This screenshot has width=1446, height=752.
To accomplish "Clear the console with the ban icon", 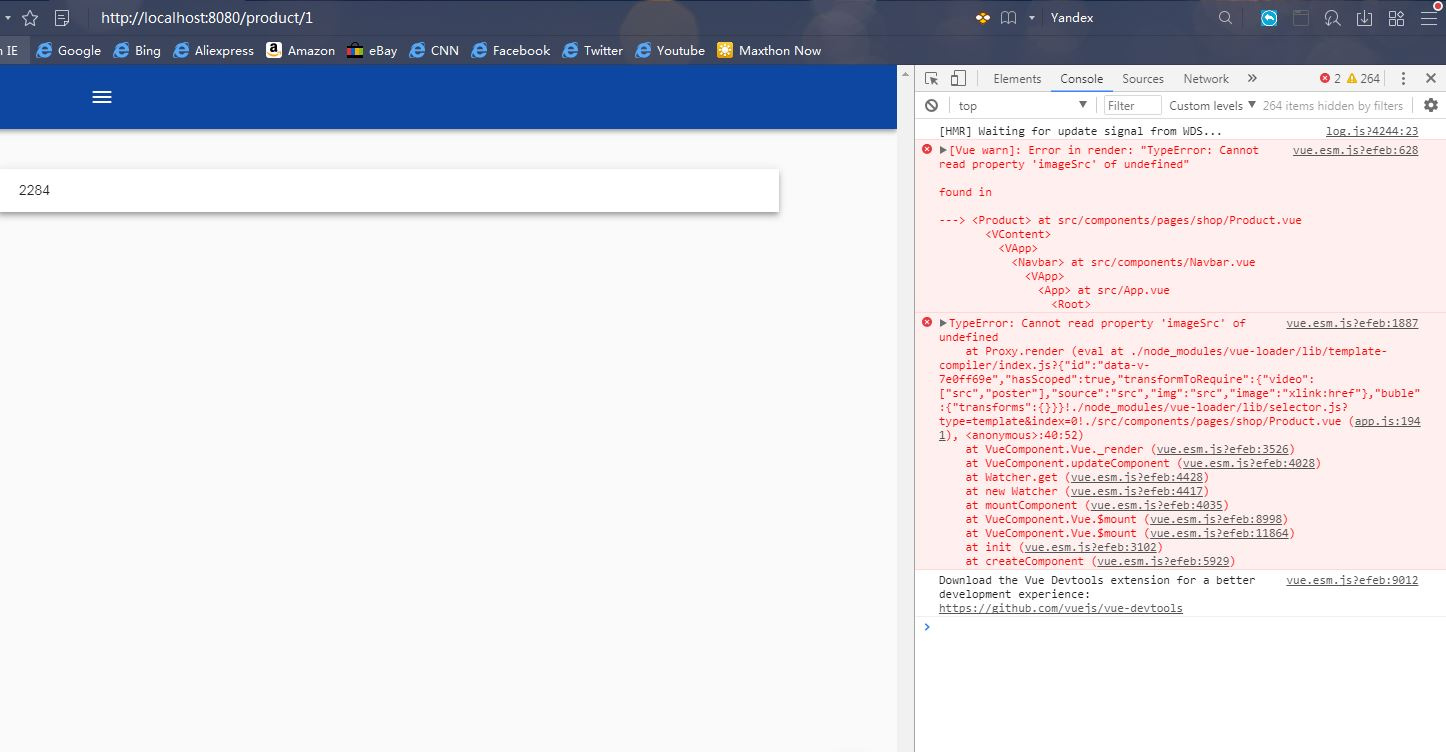I will click(x=932, y=105).
